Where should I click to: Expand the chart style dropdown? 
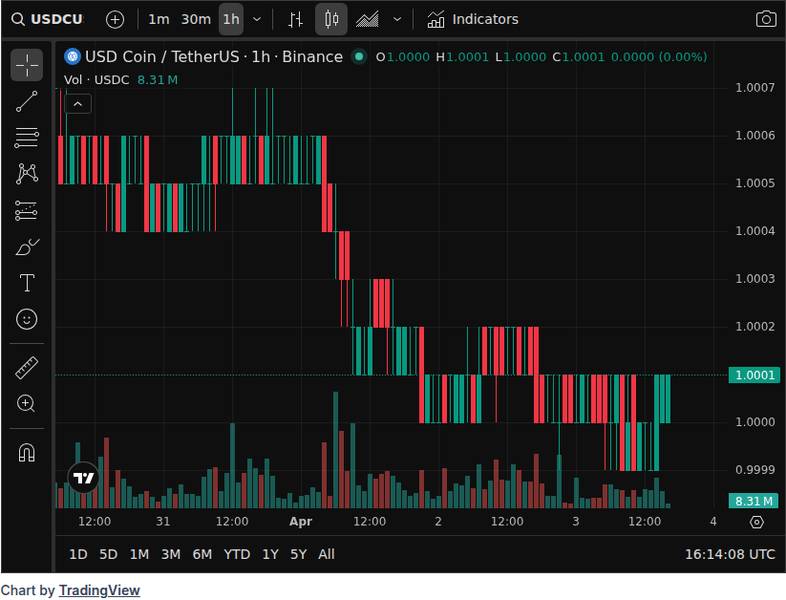coord(397,20)
